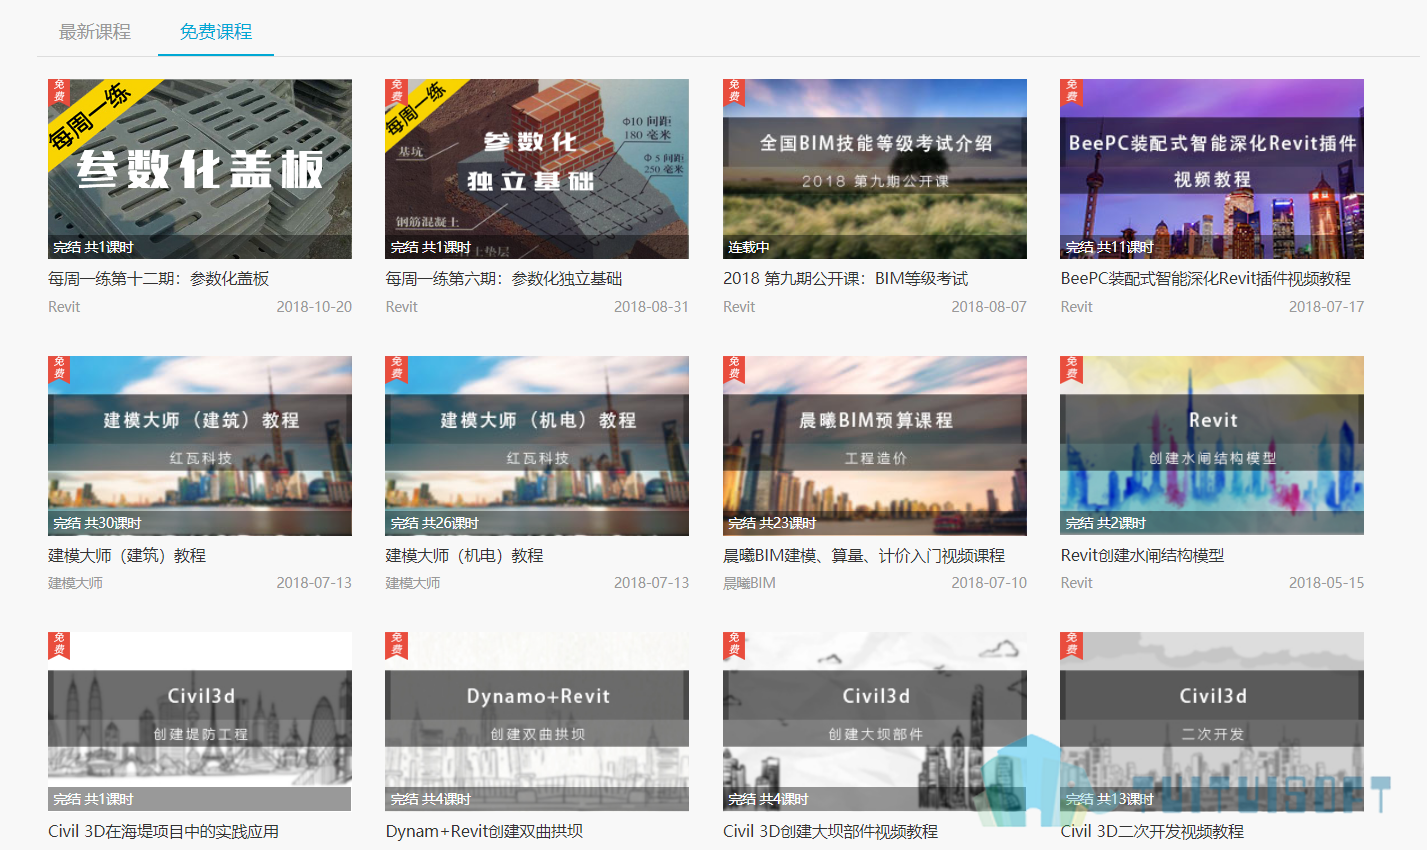Click the 完结 共30课时 status label
This screenshot has width=1427, height=850.
(x=97, y=523)
